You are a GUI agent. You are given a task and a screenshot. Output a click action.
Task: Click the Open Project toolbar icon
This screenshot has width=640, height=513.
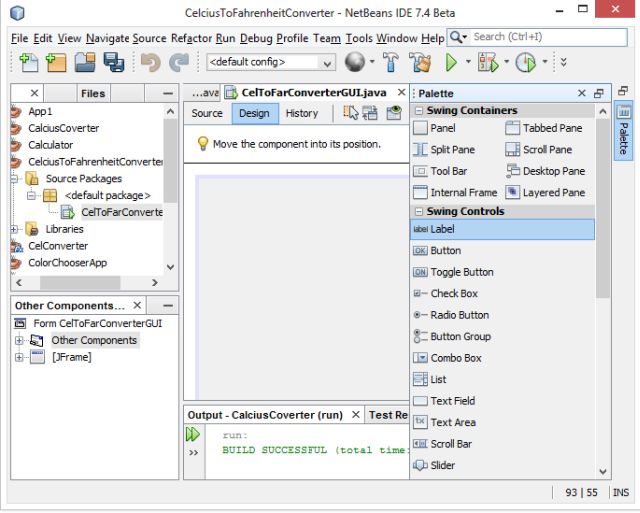tap(85, 62)
